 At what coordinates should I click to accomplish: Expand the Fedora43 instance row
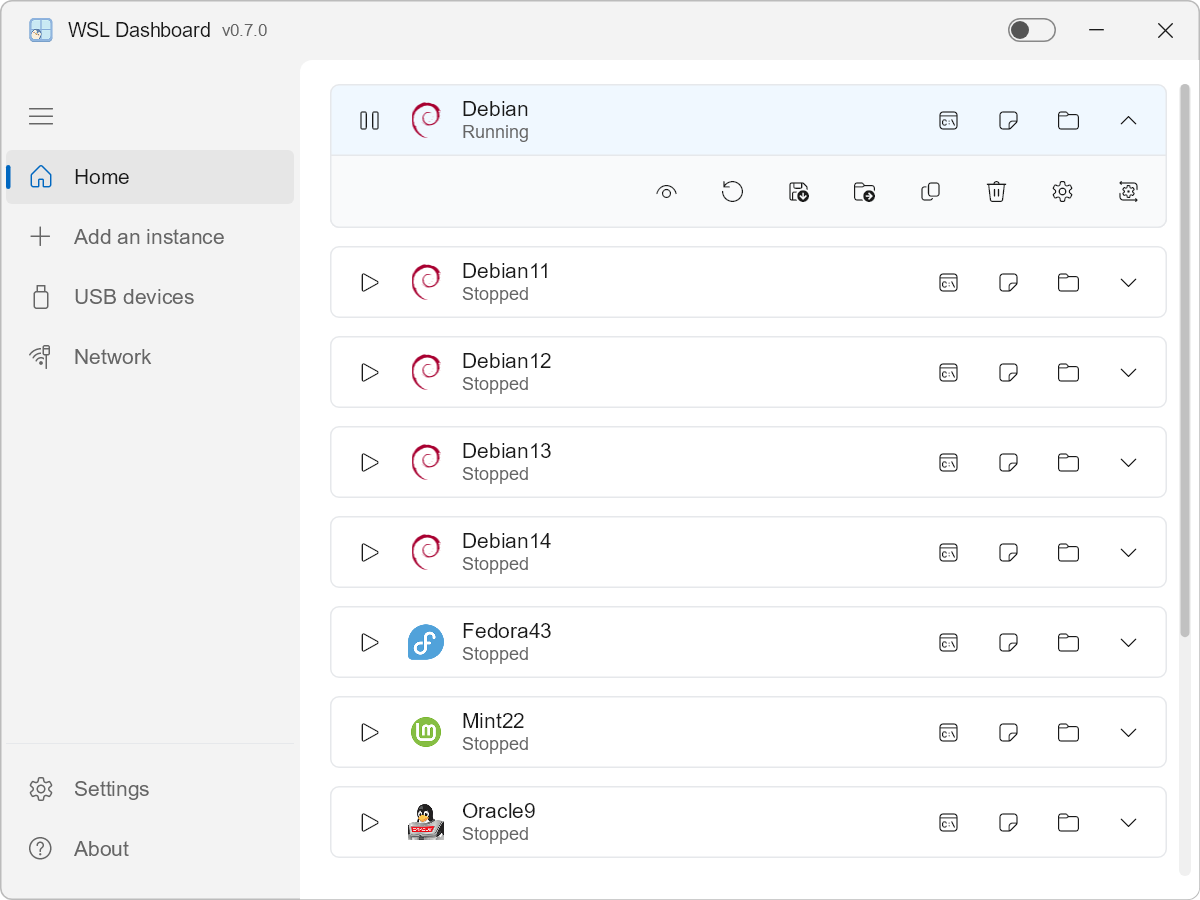1128,642
